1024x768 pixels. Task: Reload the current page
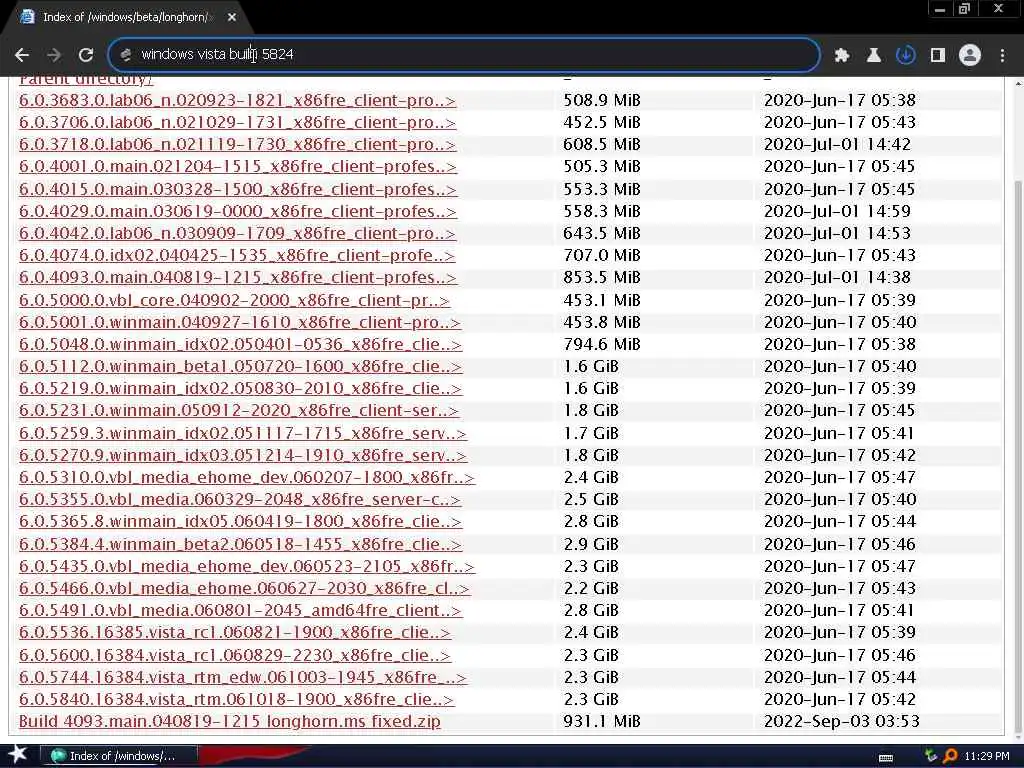[x=86, y=55]
